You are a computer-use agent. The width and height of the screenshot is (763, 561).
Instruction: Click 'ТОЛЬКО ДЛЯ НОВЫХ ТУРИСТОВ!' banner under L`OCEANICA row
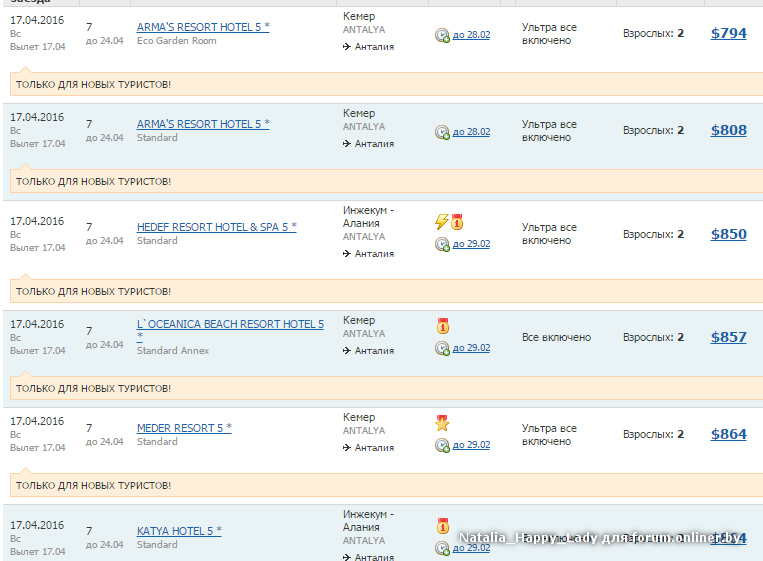click(x=386, y=388)
